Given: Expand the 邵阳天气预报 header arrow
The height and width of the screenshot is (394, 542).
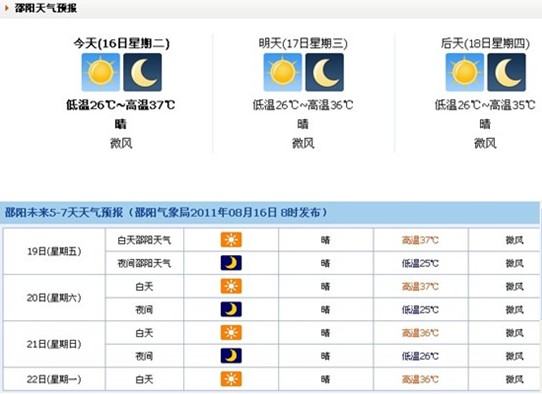Looking at the screenshot, I should 6,8.
